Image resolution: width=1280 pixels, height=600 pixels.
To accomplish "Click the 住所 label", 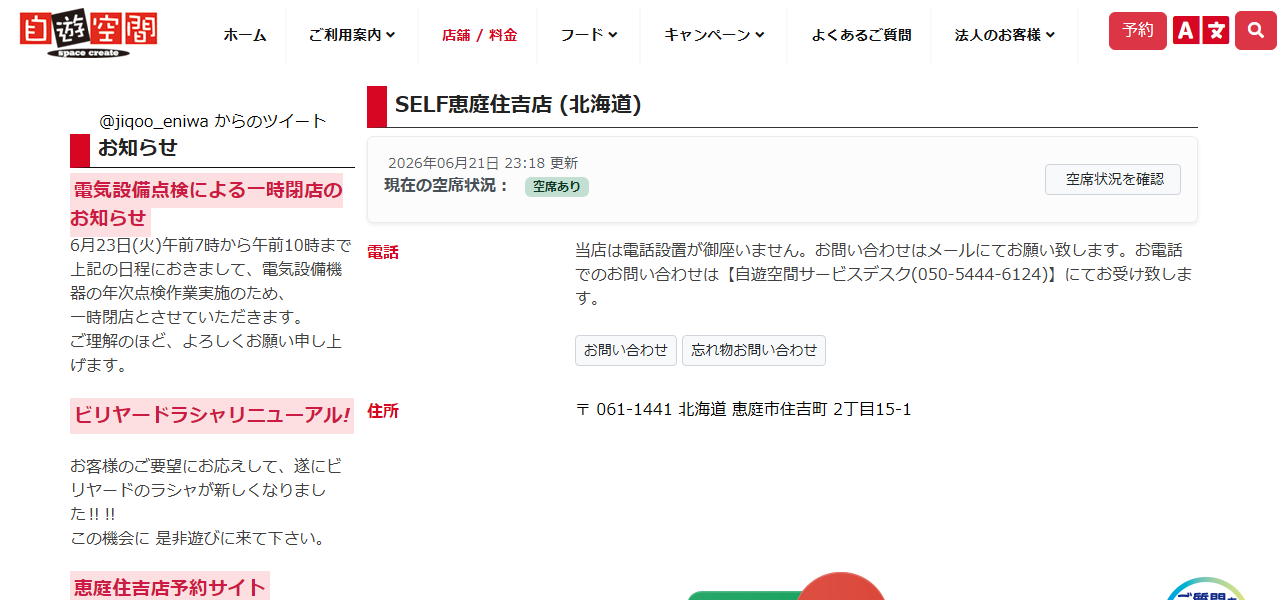I will pyautogui.click(x=383, y=411).
